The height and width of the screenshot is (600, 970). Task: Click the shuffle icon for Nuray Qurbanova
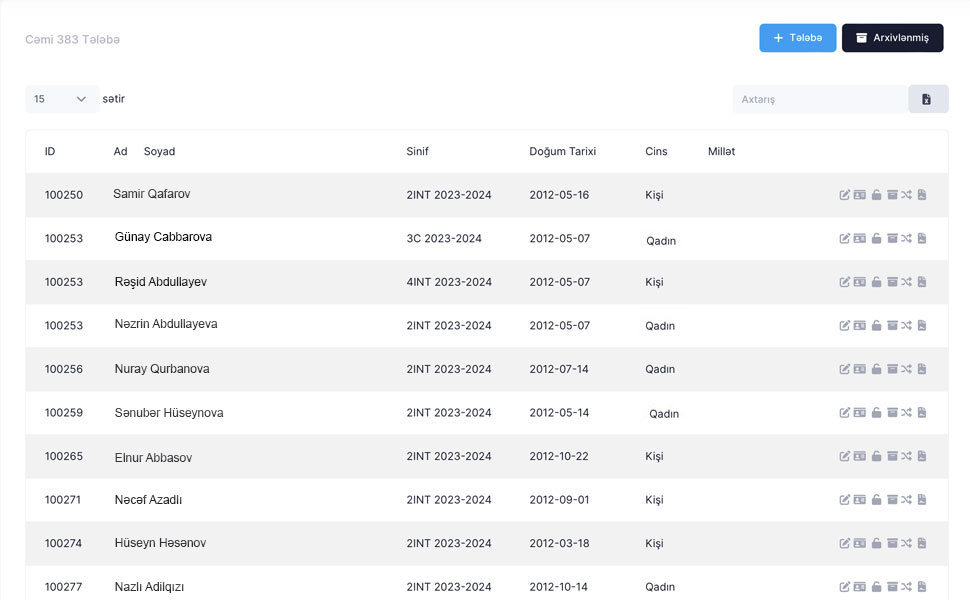click(x=906, y=369)
